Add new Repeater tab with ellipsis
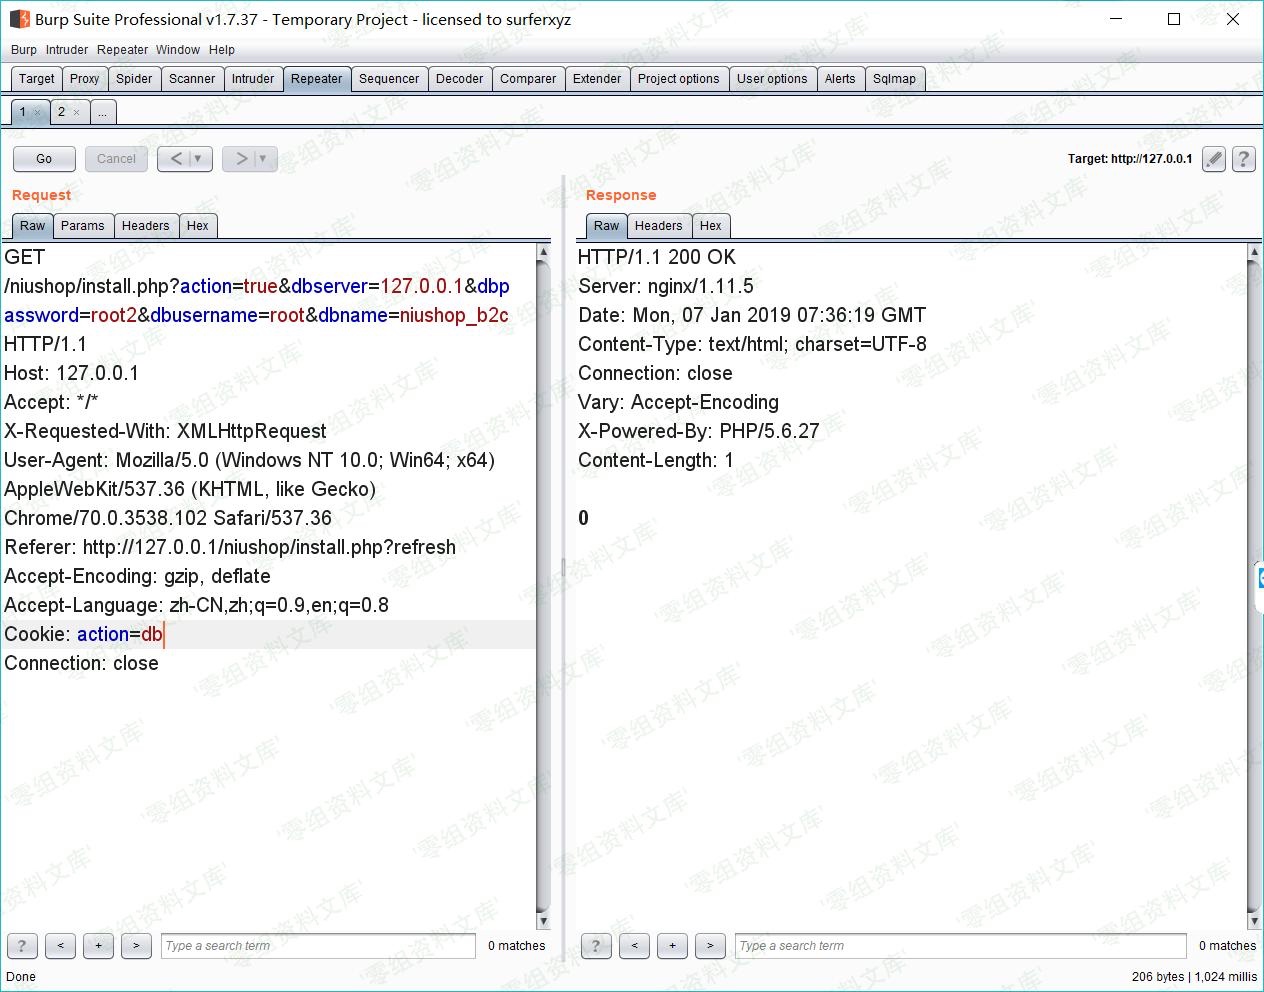Viewport: 1264px width, 992px height. coord(102,113)
